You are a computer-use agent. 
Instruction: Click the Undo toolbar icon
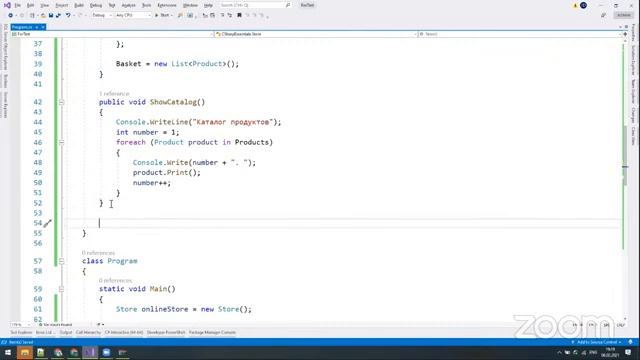tap(68, 15)
